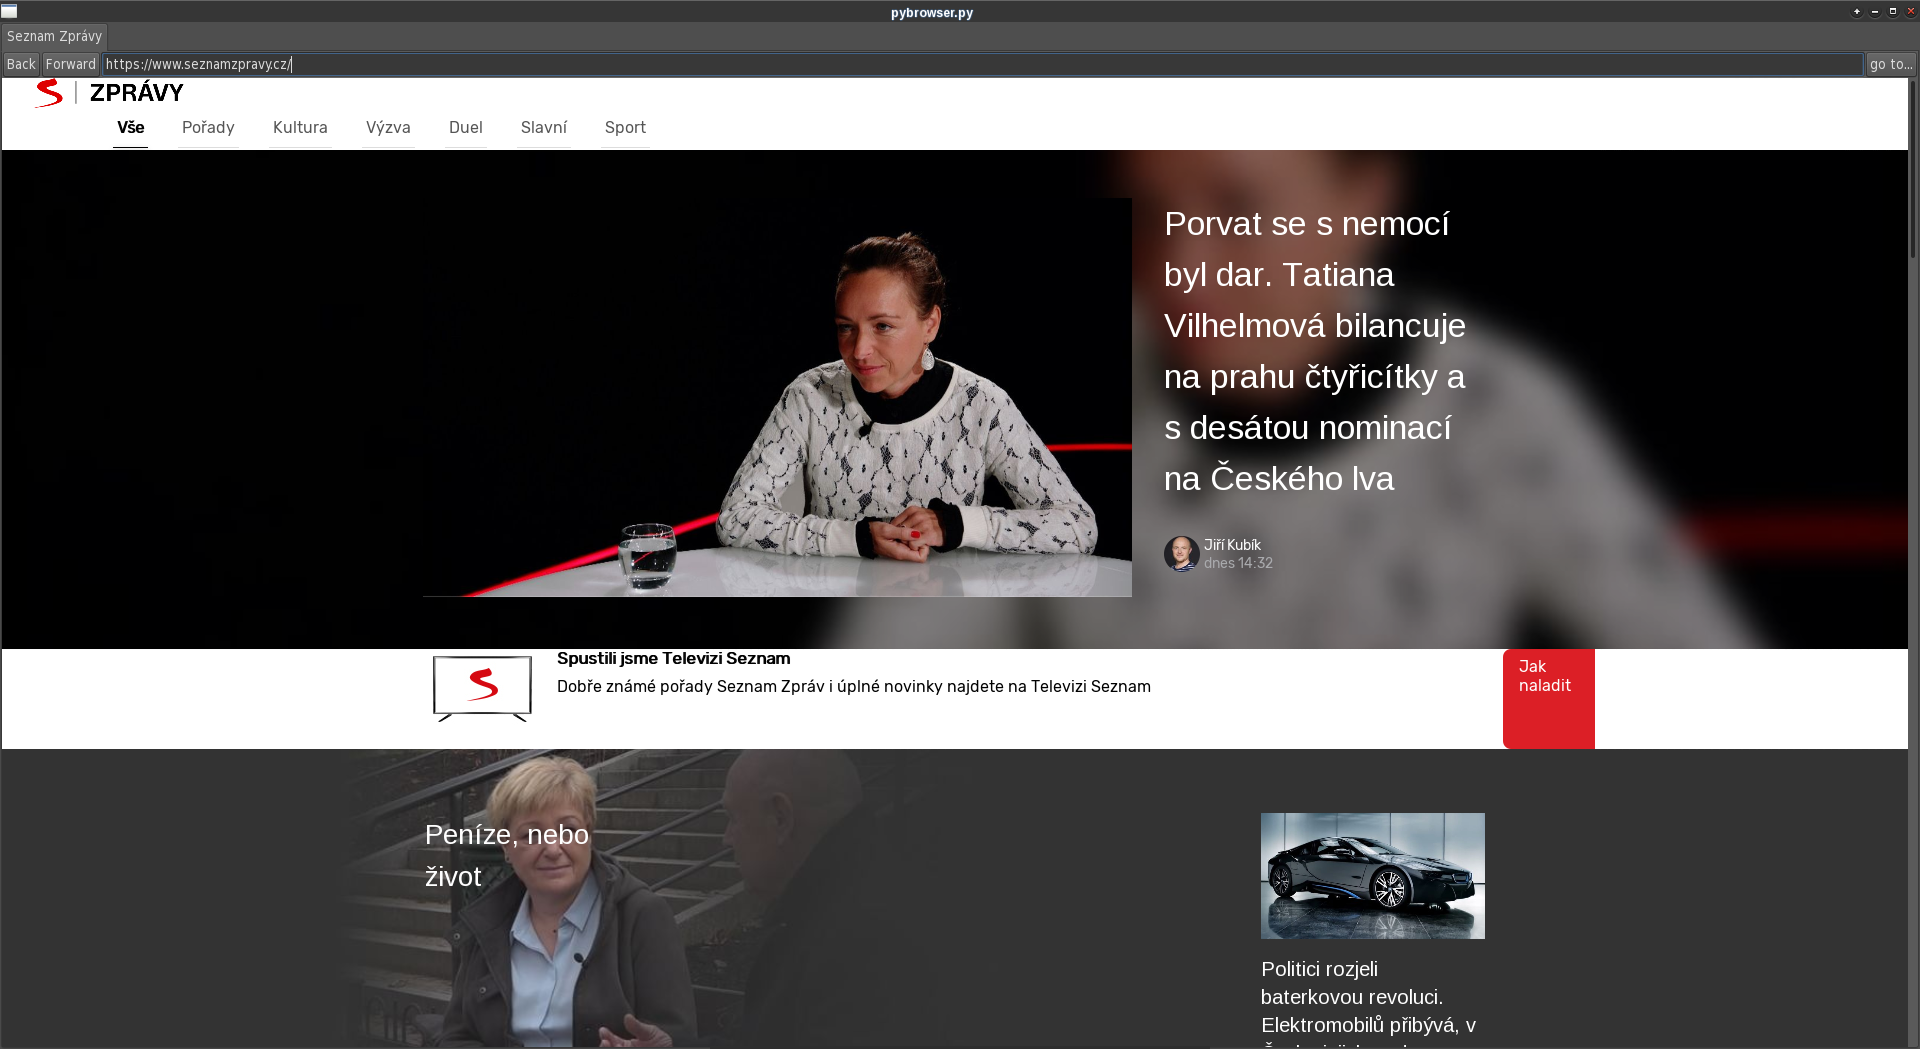Open the Vše tab

click(131, 128)
